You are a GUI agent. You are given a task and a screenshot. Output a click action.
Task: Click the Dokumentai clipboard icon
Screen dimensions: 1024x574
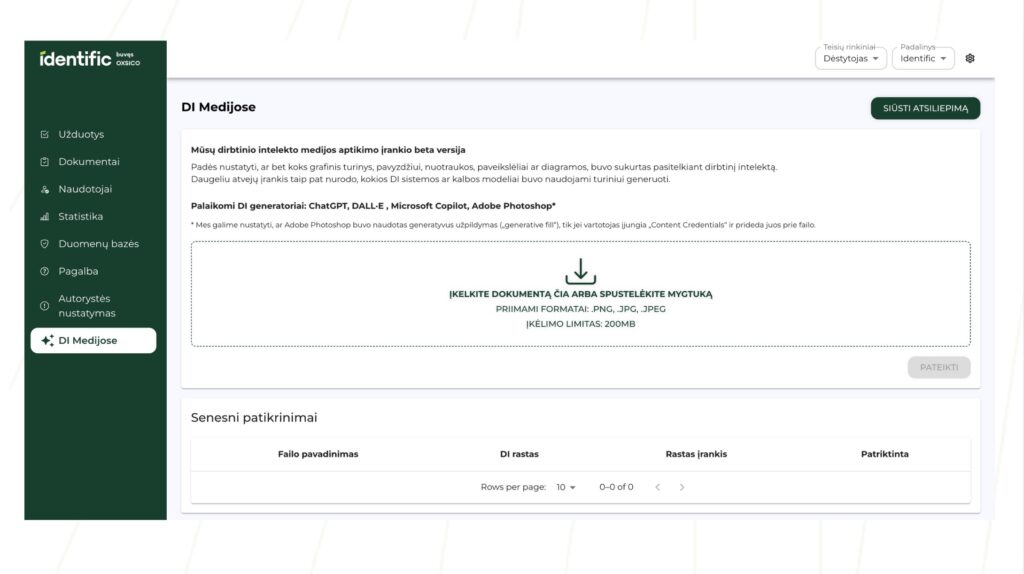point(44,162)
